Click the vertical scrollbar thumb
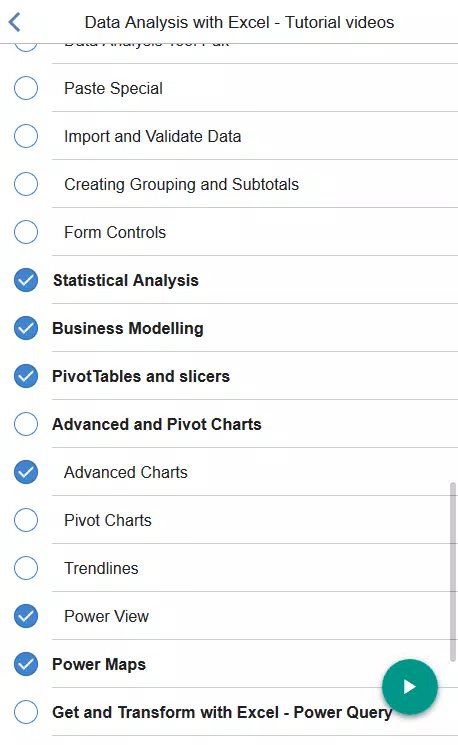Viewport: 458px width, 745px height. tap(453, 572)
